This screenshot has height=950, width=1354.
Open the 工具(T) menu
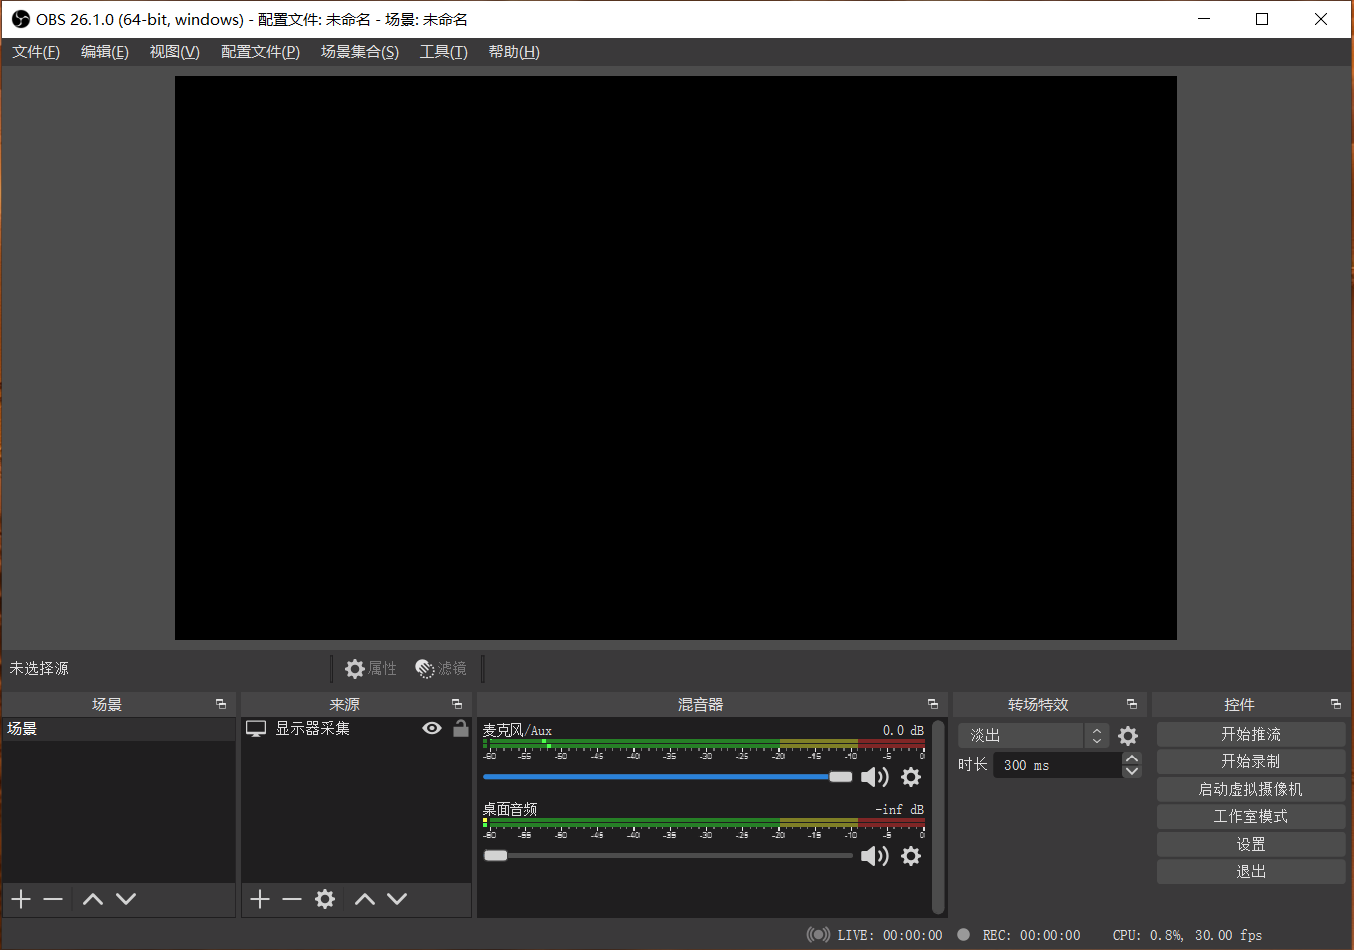[x=443, y=52]
